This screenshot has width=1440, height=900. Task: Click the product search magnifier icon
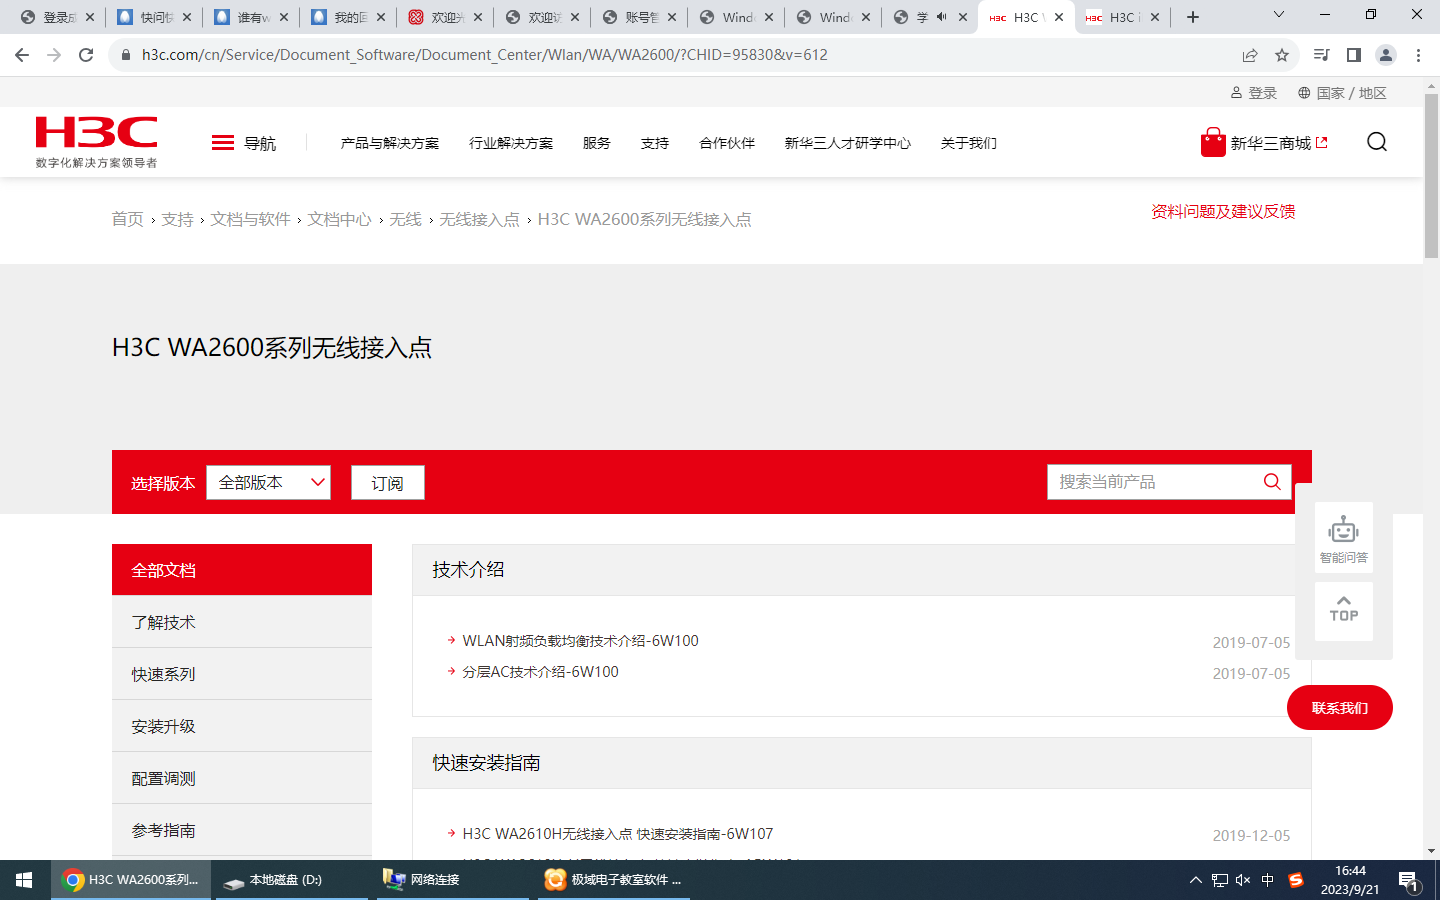pyautogui.click(x=1272, y=482)
